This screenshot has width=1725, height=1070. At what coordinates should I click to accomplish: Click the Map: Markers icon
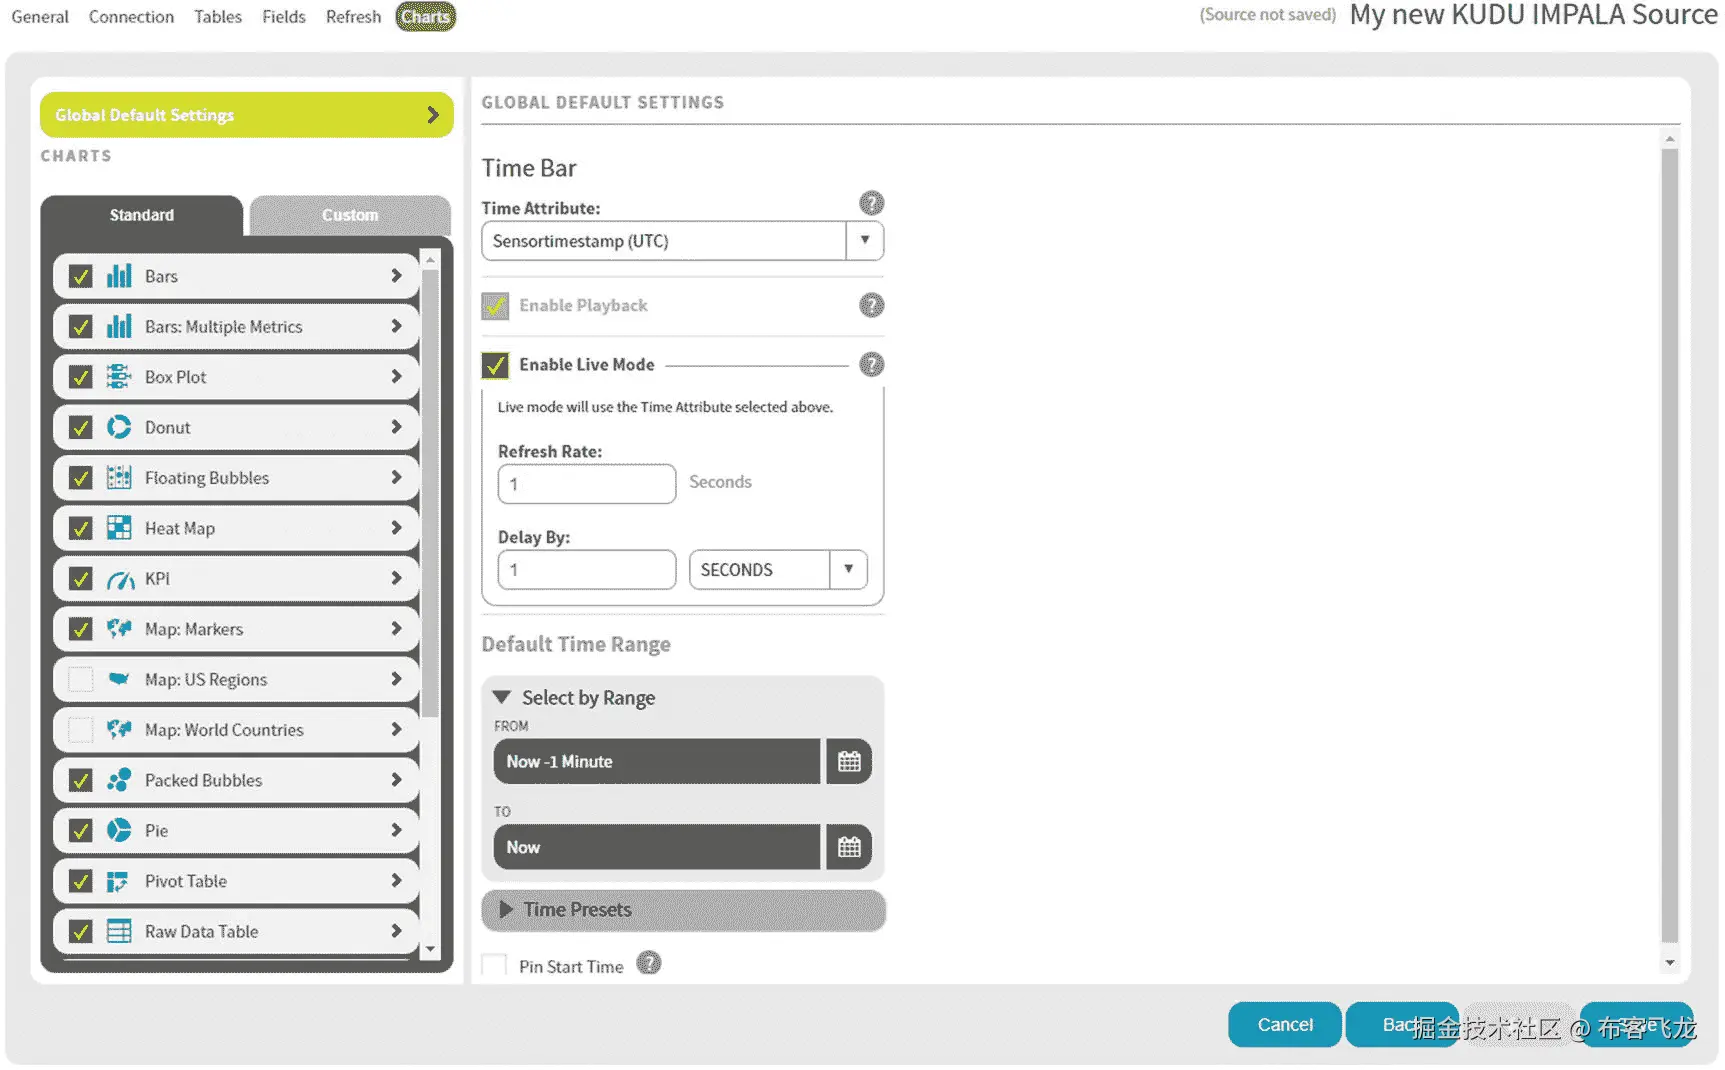point(119,629)
